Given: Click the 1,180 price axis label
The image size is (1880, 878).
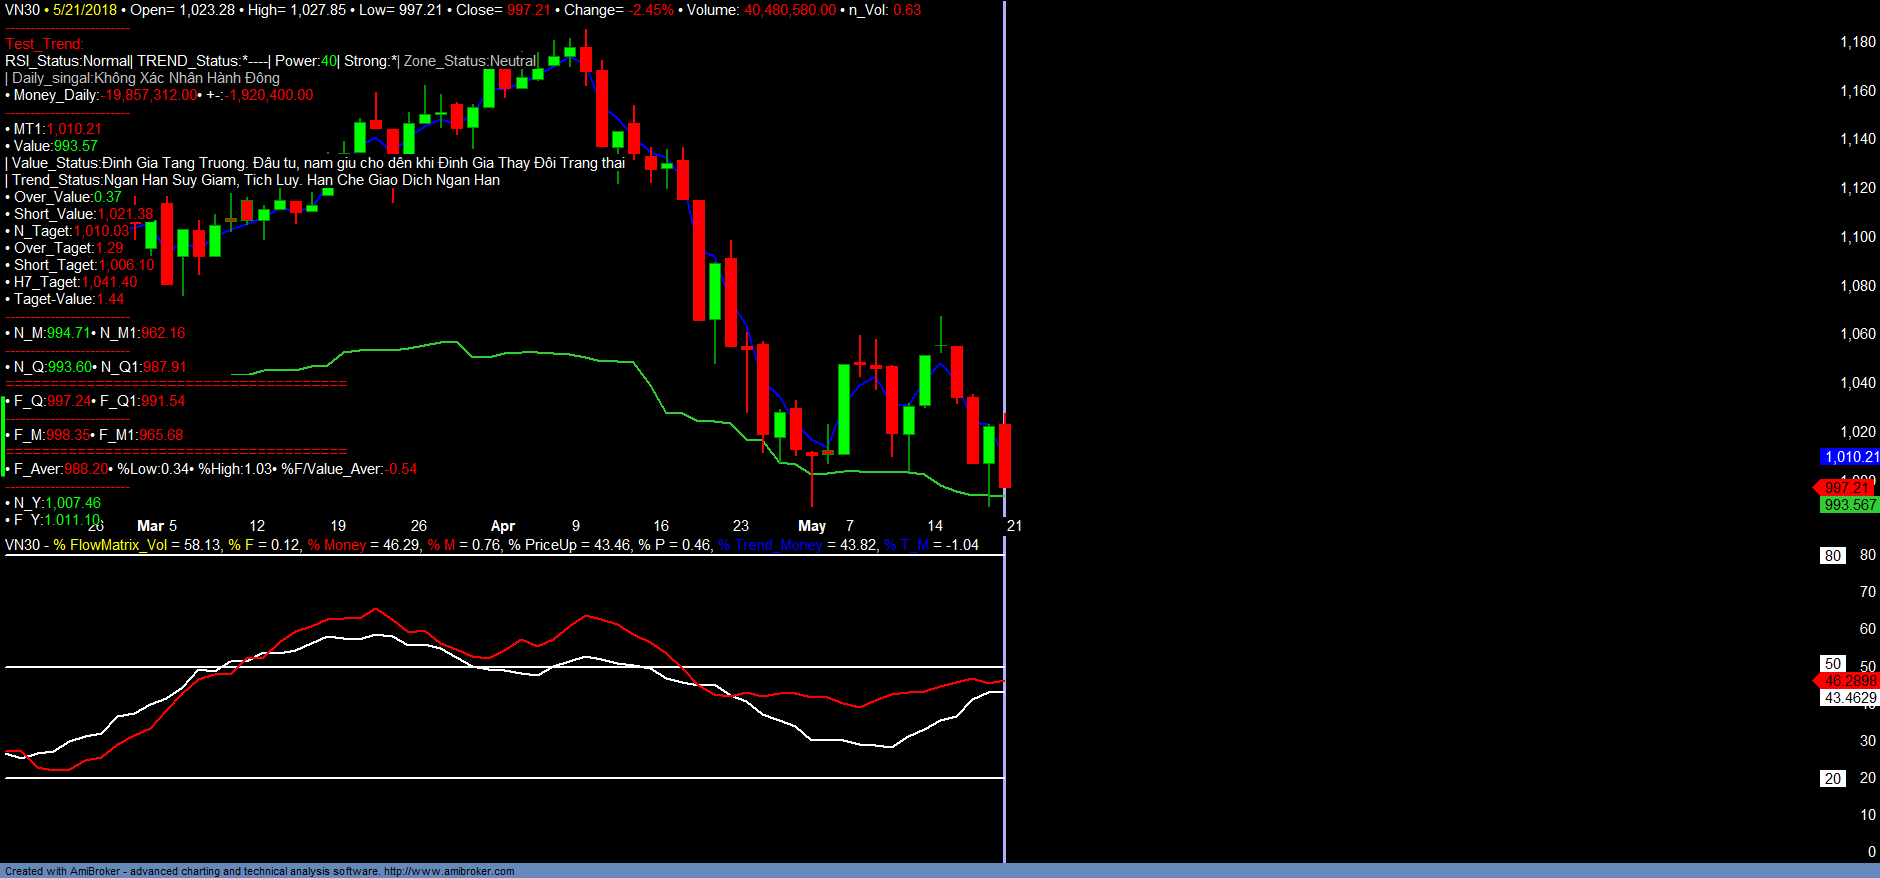Looking at the screenshot, I should (1857, 42).
